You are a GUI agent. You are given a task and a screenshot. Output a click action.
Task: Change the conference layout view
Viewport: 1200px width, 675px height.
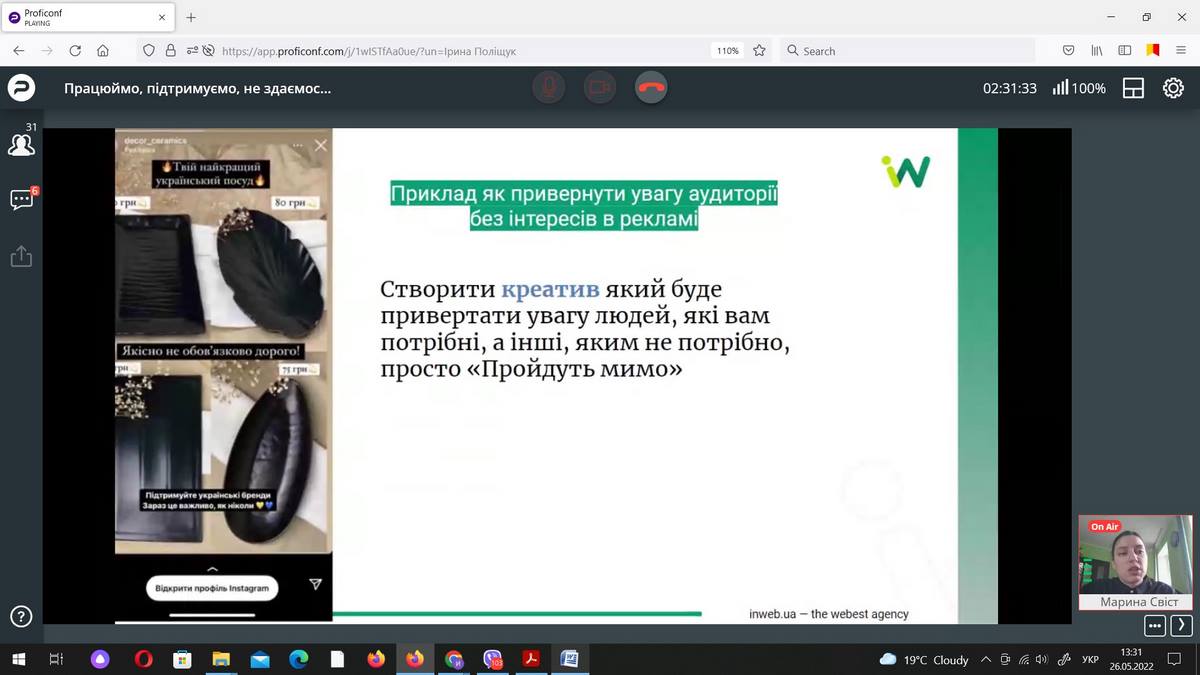(x=1133, y=88)
